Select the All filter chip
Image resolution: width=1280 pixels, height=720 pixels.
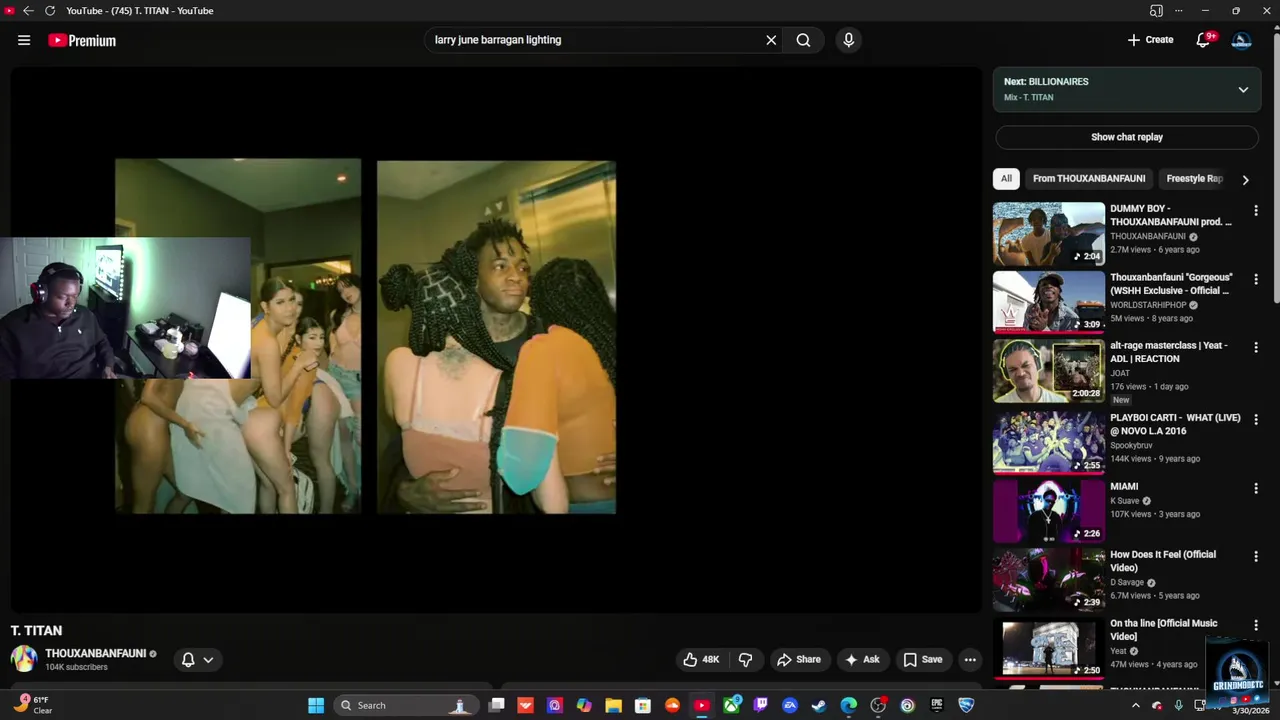(x=1006, y=179)
